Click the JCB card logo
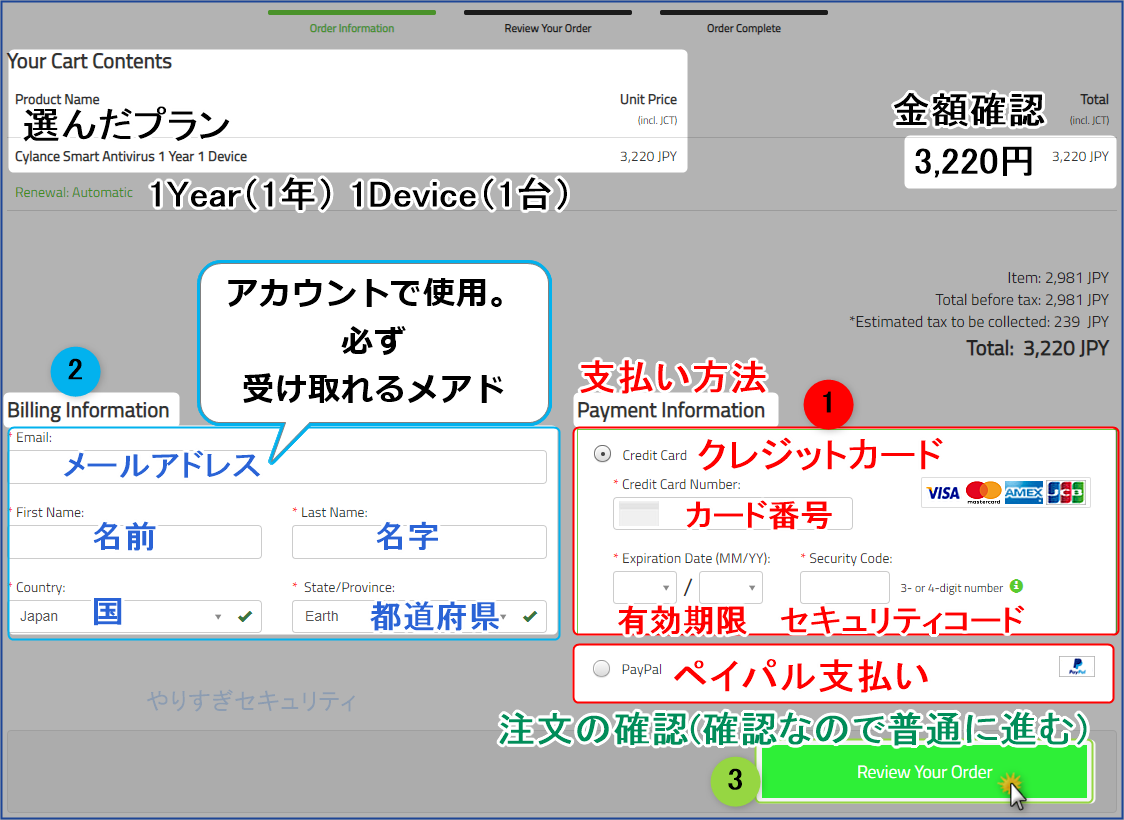Screen dimensions: 1124x820 tap(1066, 493)
